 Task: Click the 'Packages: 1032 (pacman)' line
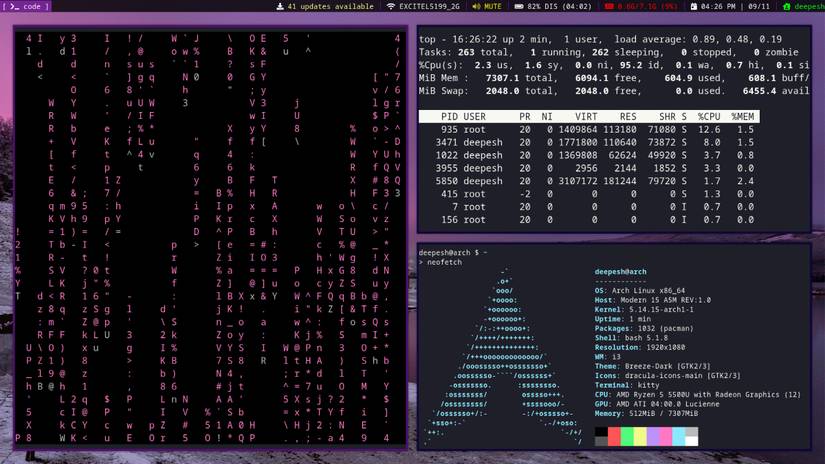[644, 328]
